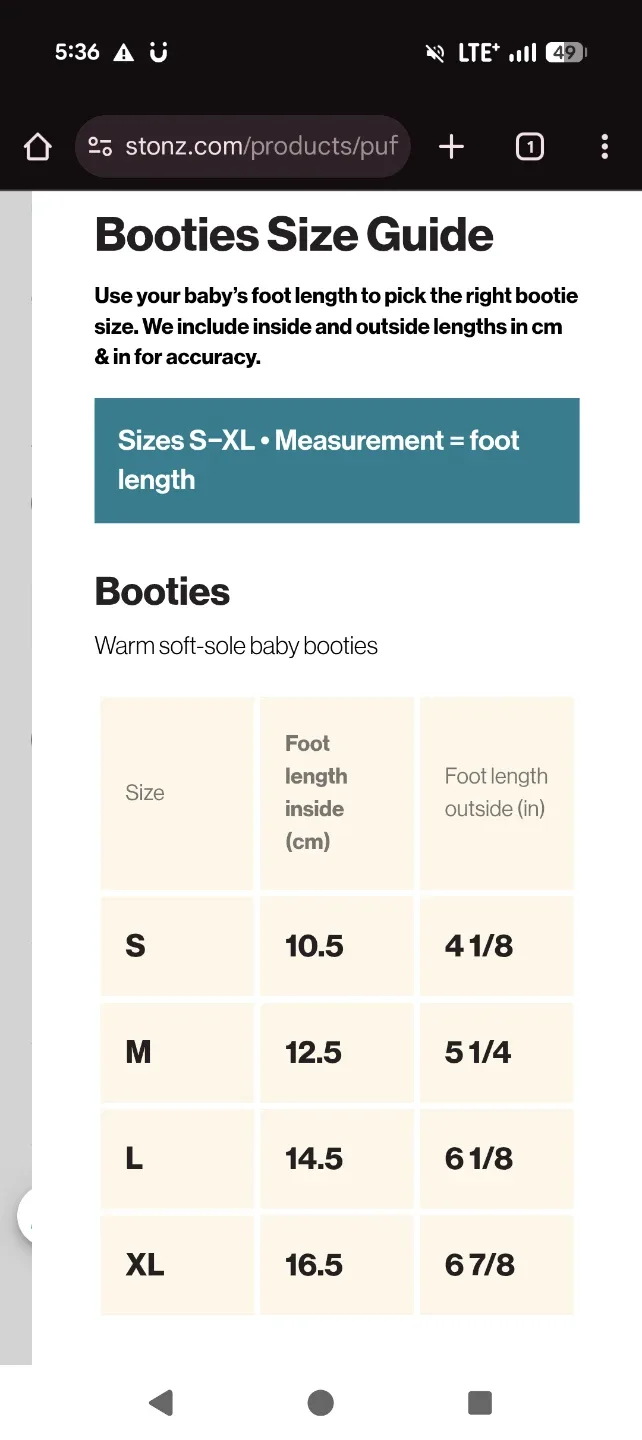The height and width of the screenshot is (1440, 642).
Task: Open site connection settings in the address bar
Action: [99, 146]
